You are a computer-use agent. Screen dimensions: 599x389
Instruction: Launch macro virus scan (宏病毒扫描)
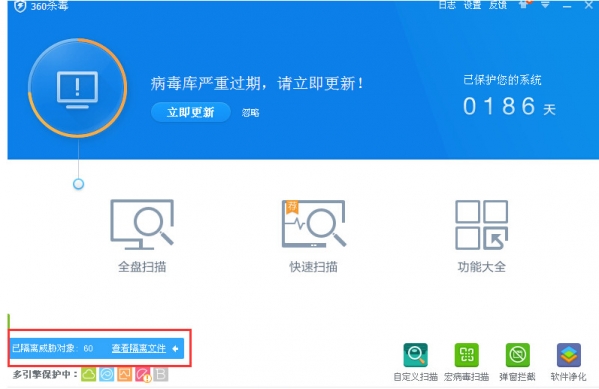pos(466,361)
